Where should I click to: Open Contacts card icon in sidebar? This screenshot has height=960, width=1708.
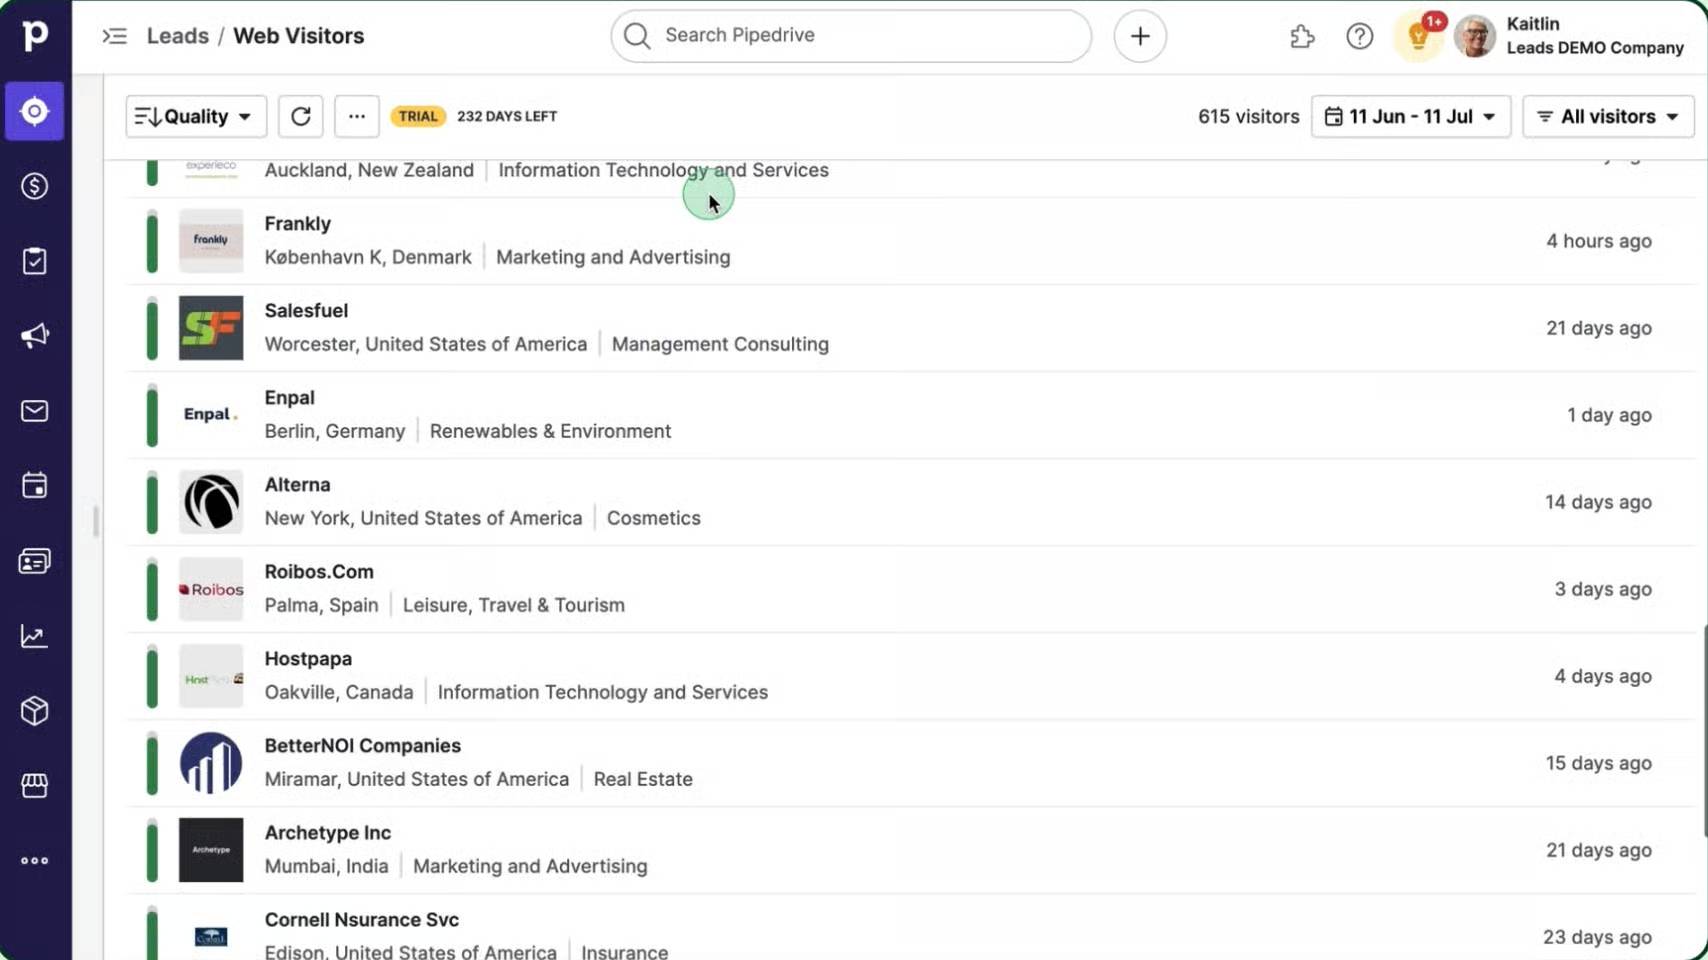click(x=35, y=561)
